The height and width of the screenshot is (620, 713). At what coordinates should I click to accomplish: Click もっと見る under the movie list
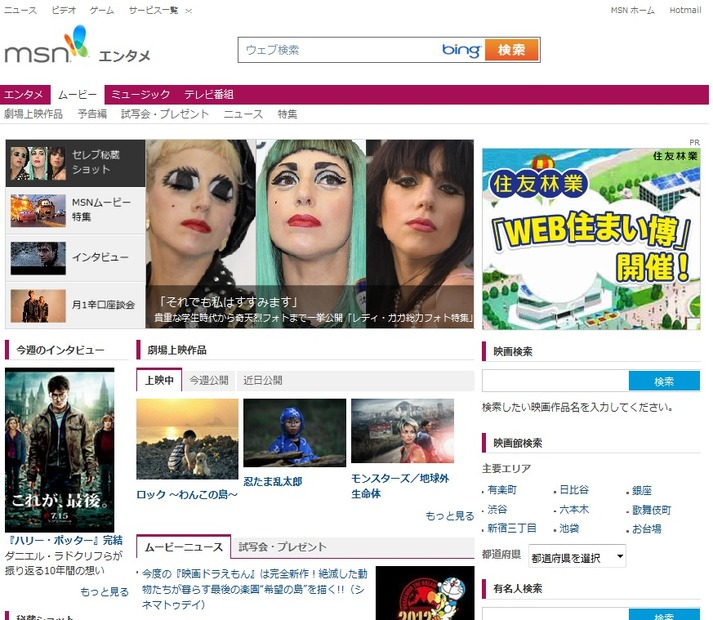click(450, 516)
